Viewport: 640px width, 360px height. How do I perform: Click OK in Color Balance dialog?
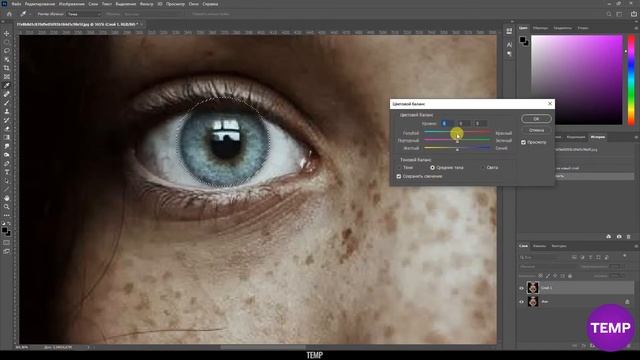pyautogui.click(x=536, y=119)
